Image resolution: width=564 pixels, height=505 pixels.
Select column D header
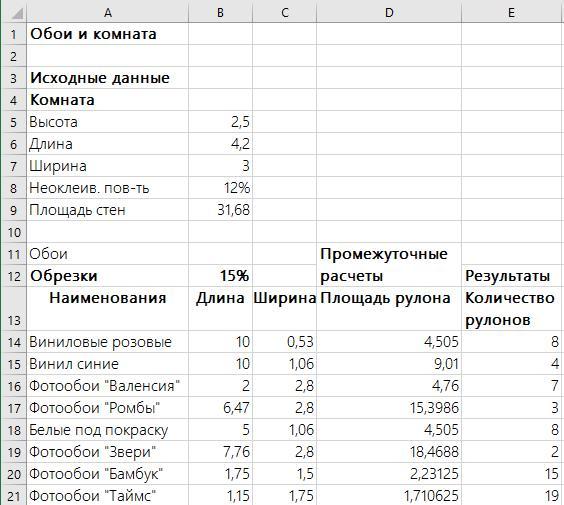click(389, 13)
